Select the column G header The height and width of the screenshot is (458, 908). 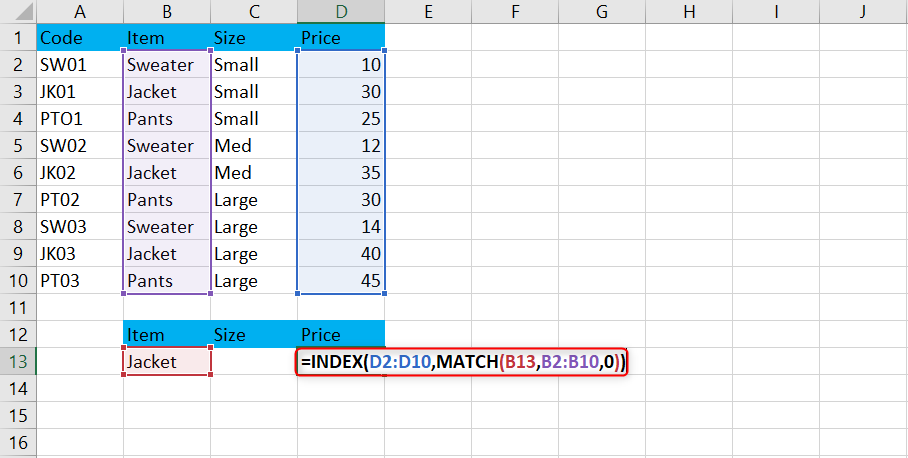tap(602, 12)
